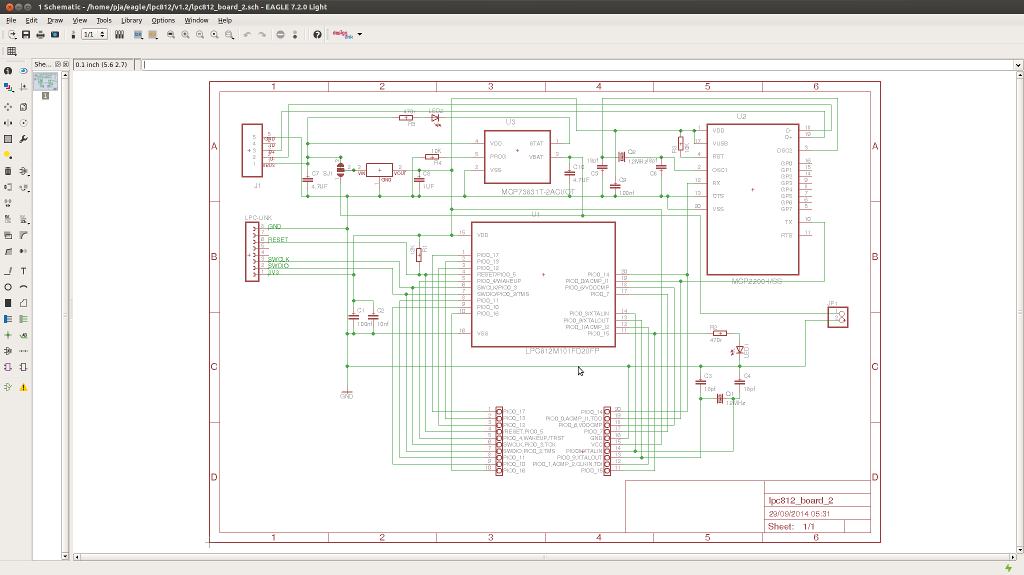The height and width of the screenshot is (575, 1024).
Task: Click the Print icon
Action: tap(40, 35)
